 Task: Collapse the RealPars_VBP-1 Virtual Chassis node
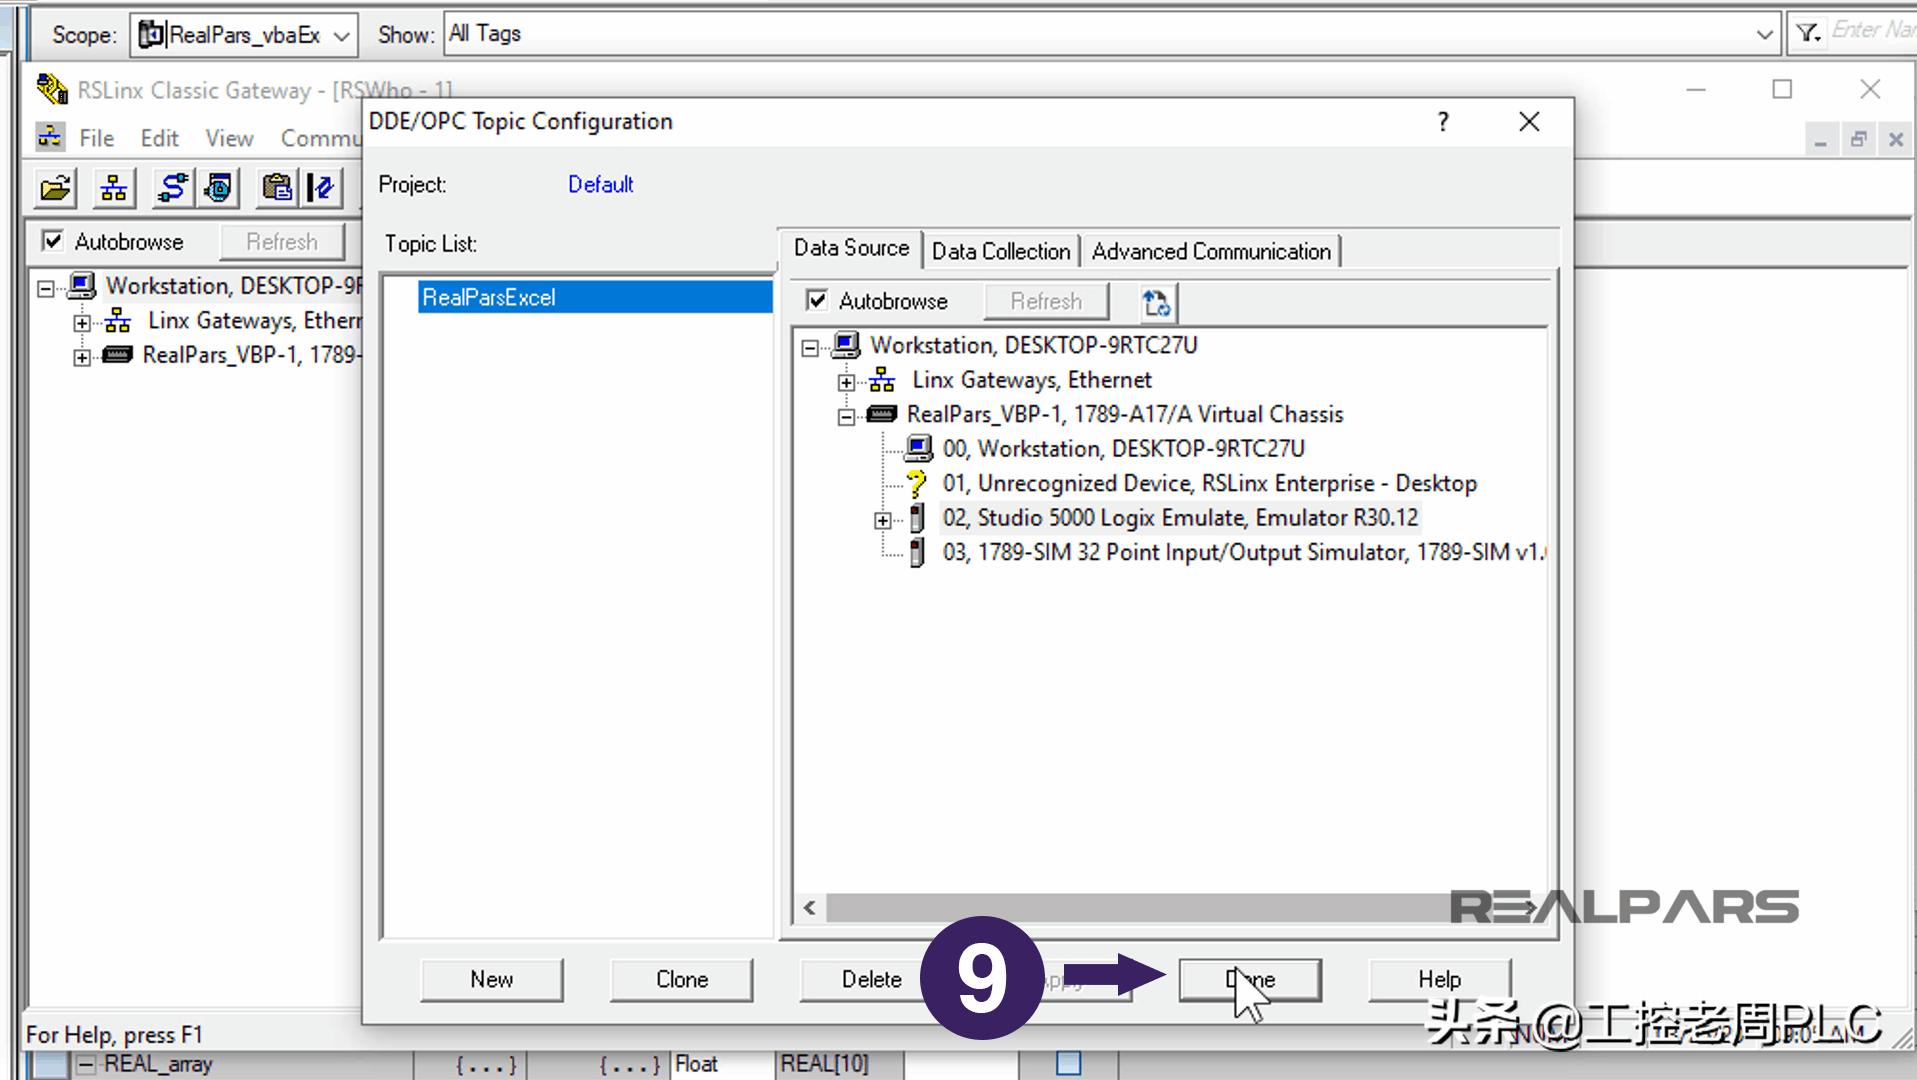pos(846,417)
